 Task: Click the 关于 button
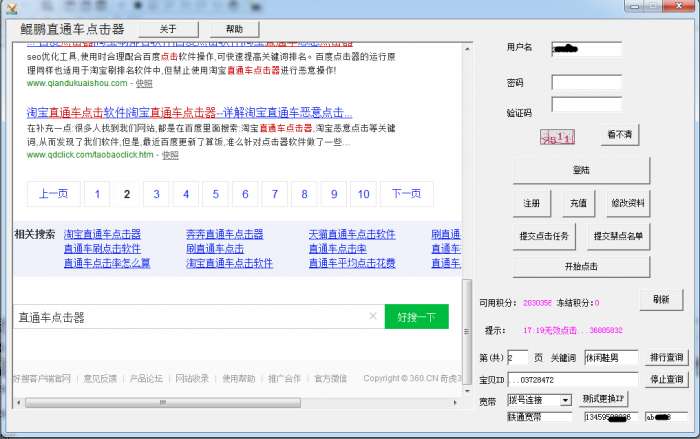coord(168,29)
